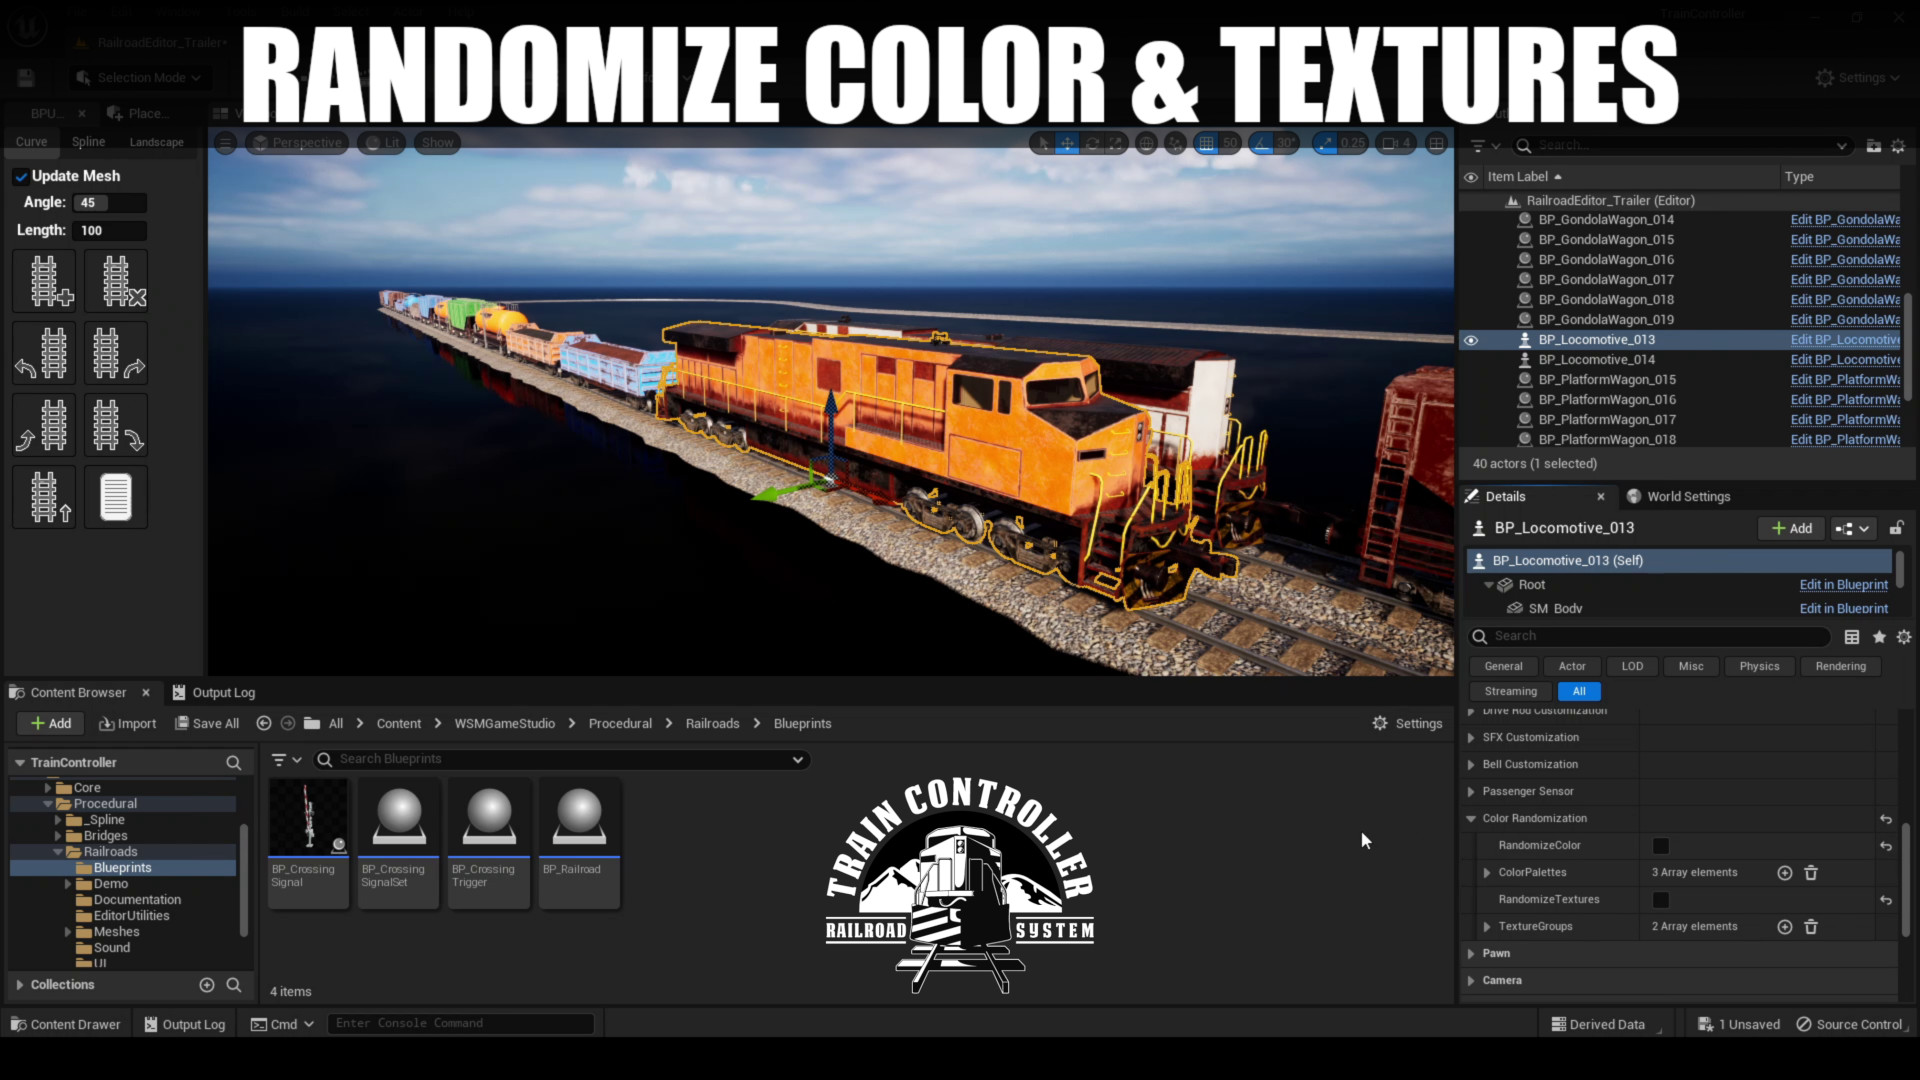Screen dimensions: 1920x1080
Task: Collapse the Color Randomization section
Action: click(x=1471, y=818)
